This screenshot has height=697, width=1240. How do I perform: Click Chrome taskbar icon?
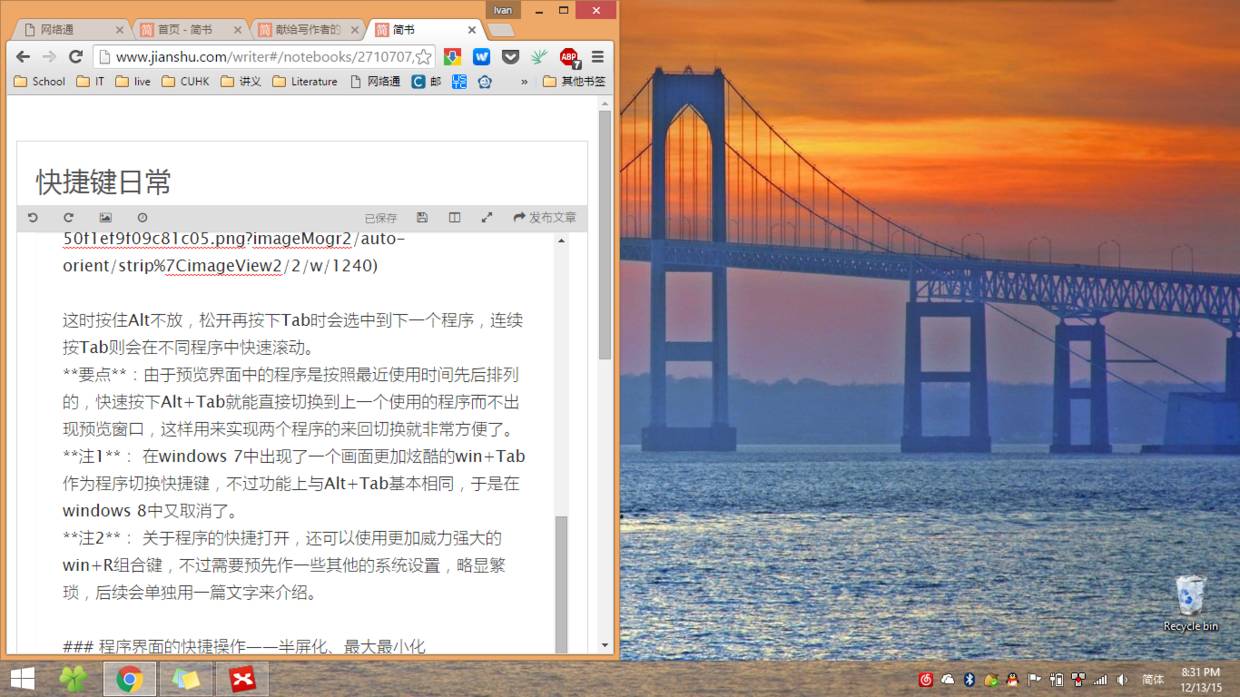click(x=129, y=679)
